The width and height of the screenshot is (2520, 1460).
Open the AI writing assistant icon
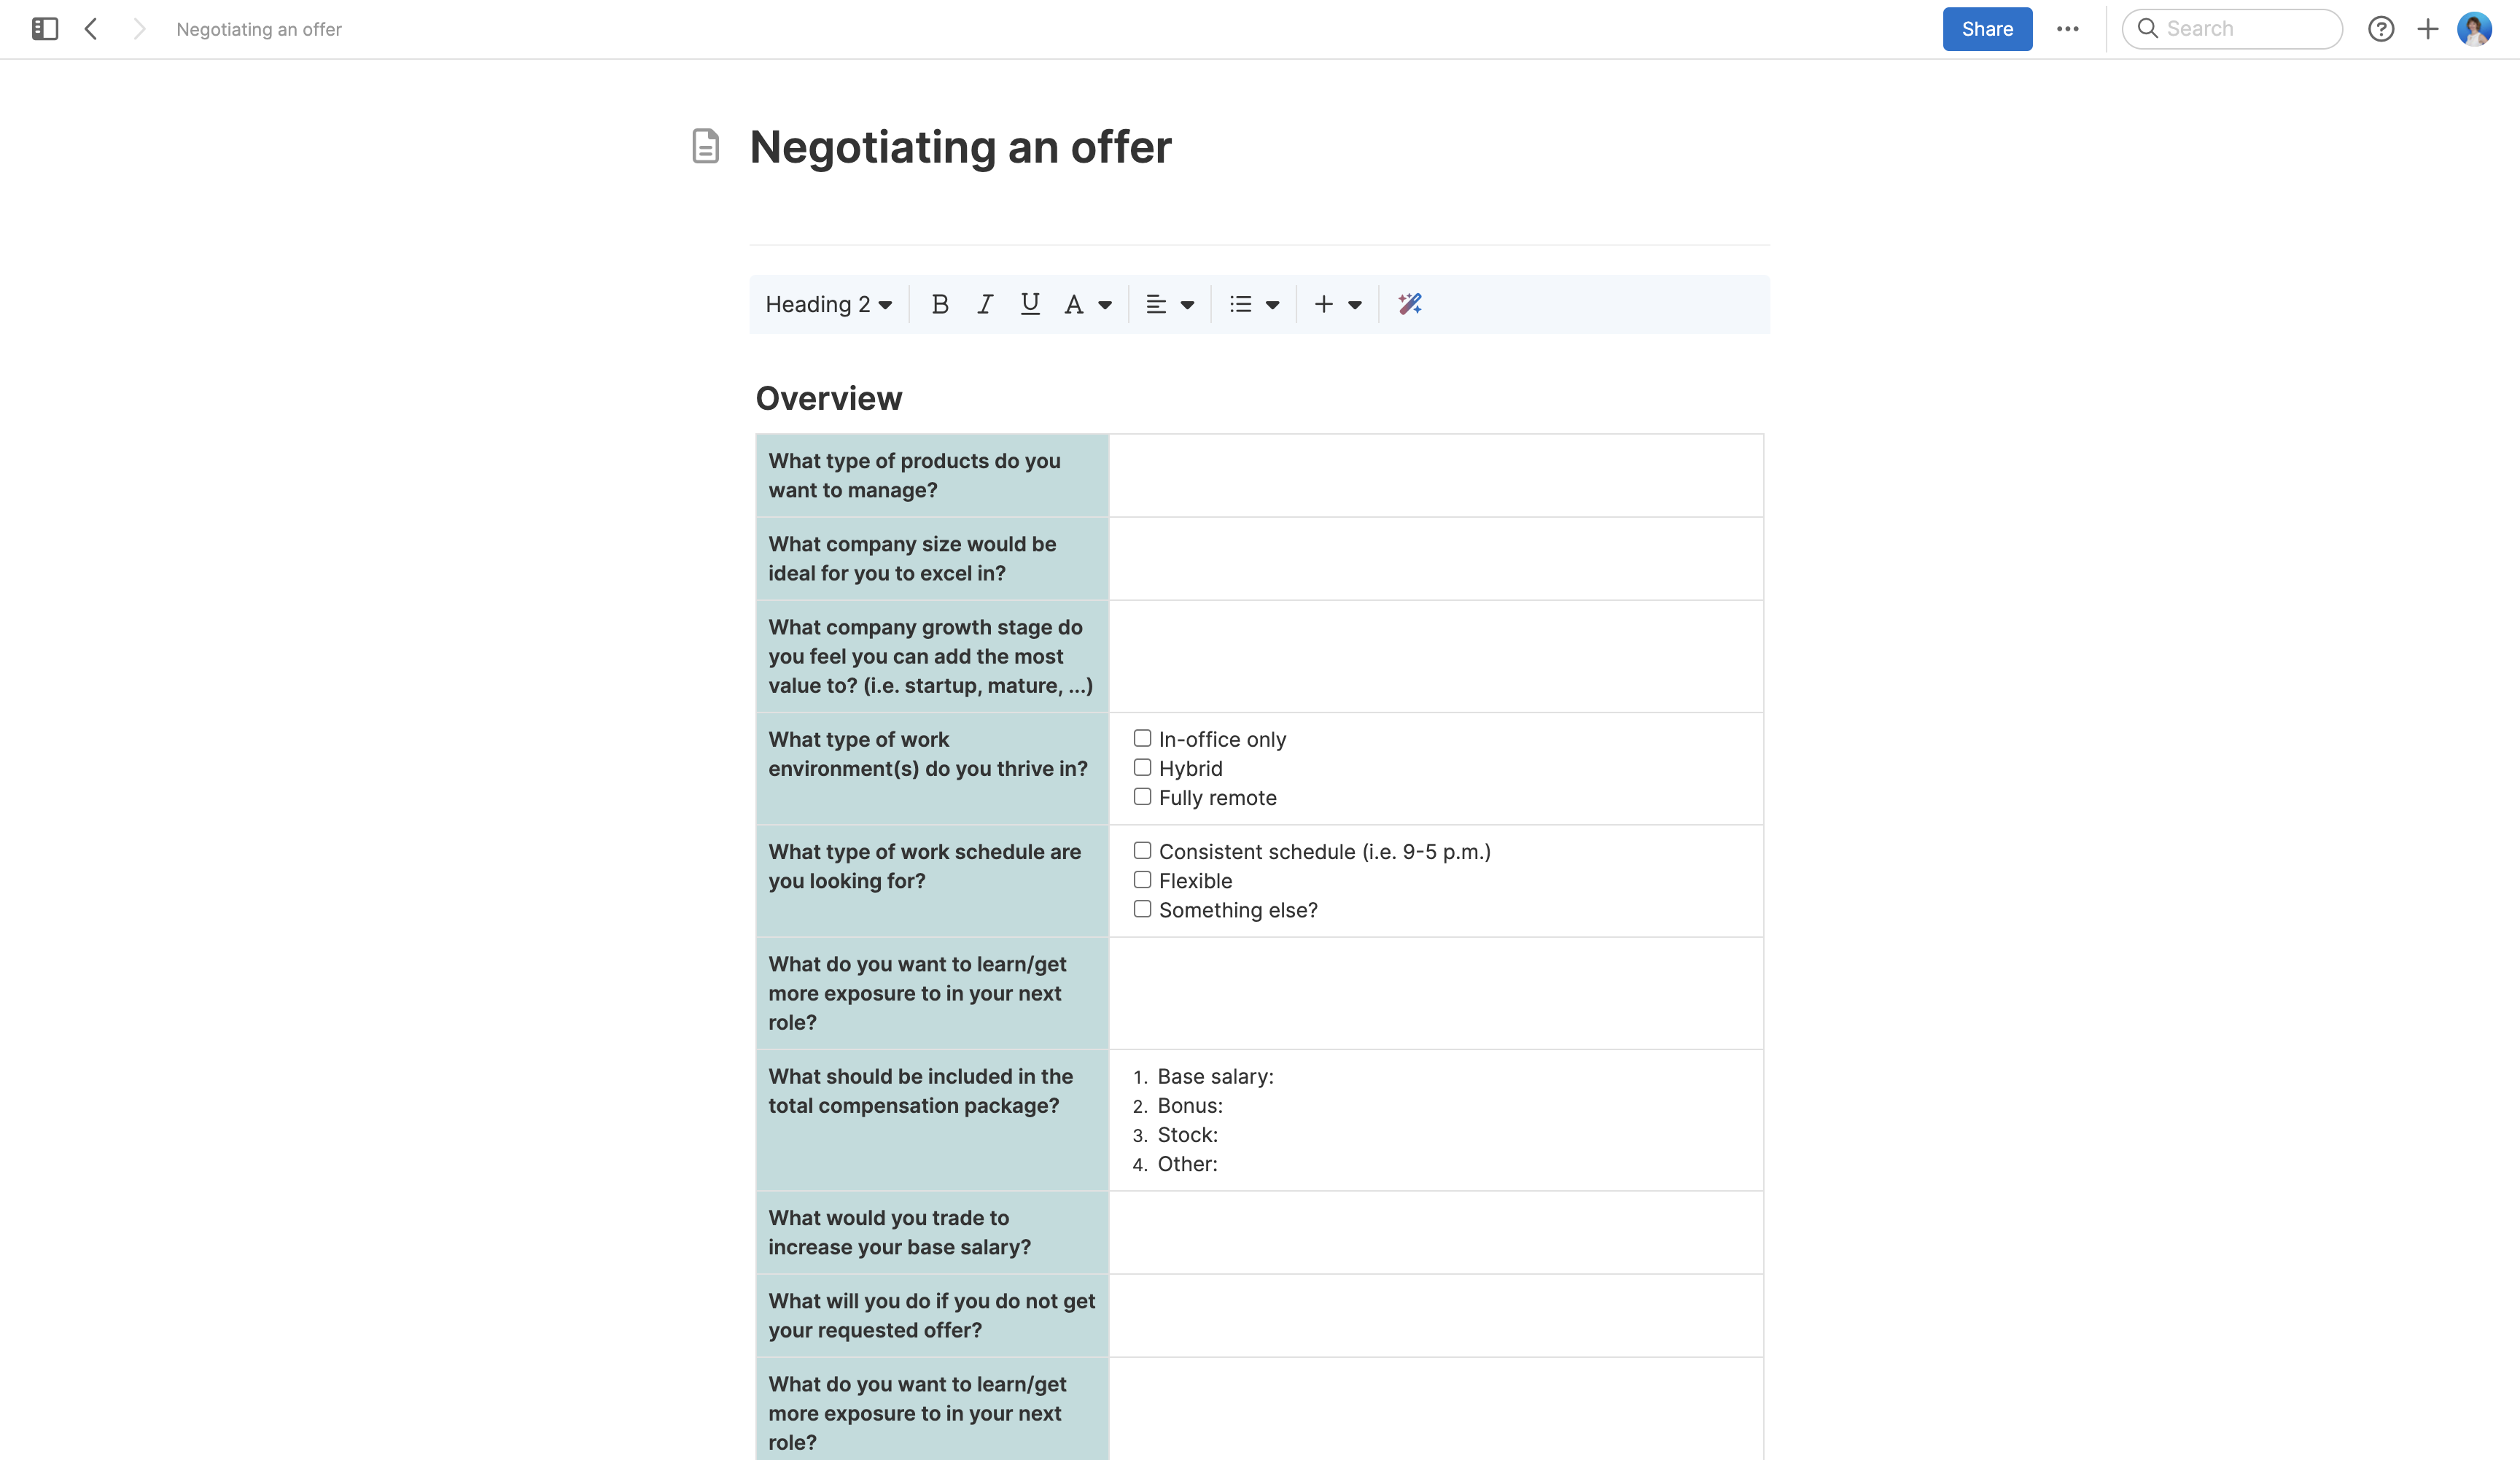(1409, 304)
